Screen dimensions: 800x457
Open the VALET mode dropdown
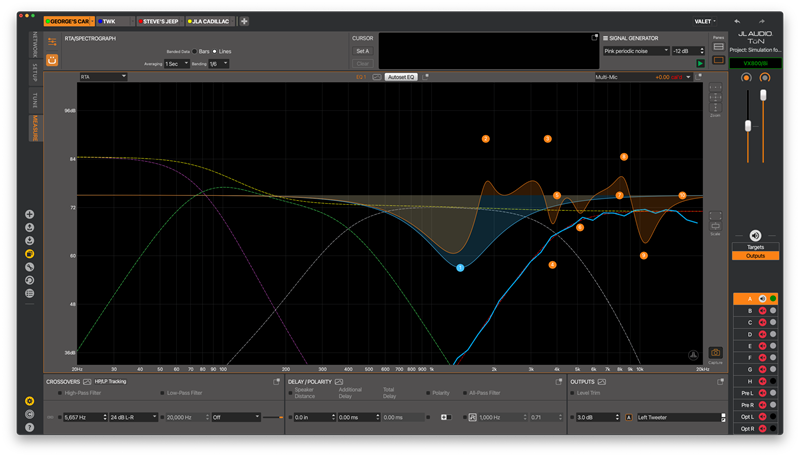(x=705, y=21)
